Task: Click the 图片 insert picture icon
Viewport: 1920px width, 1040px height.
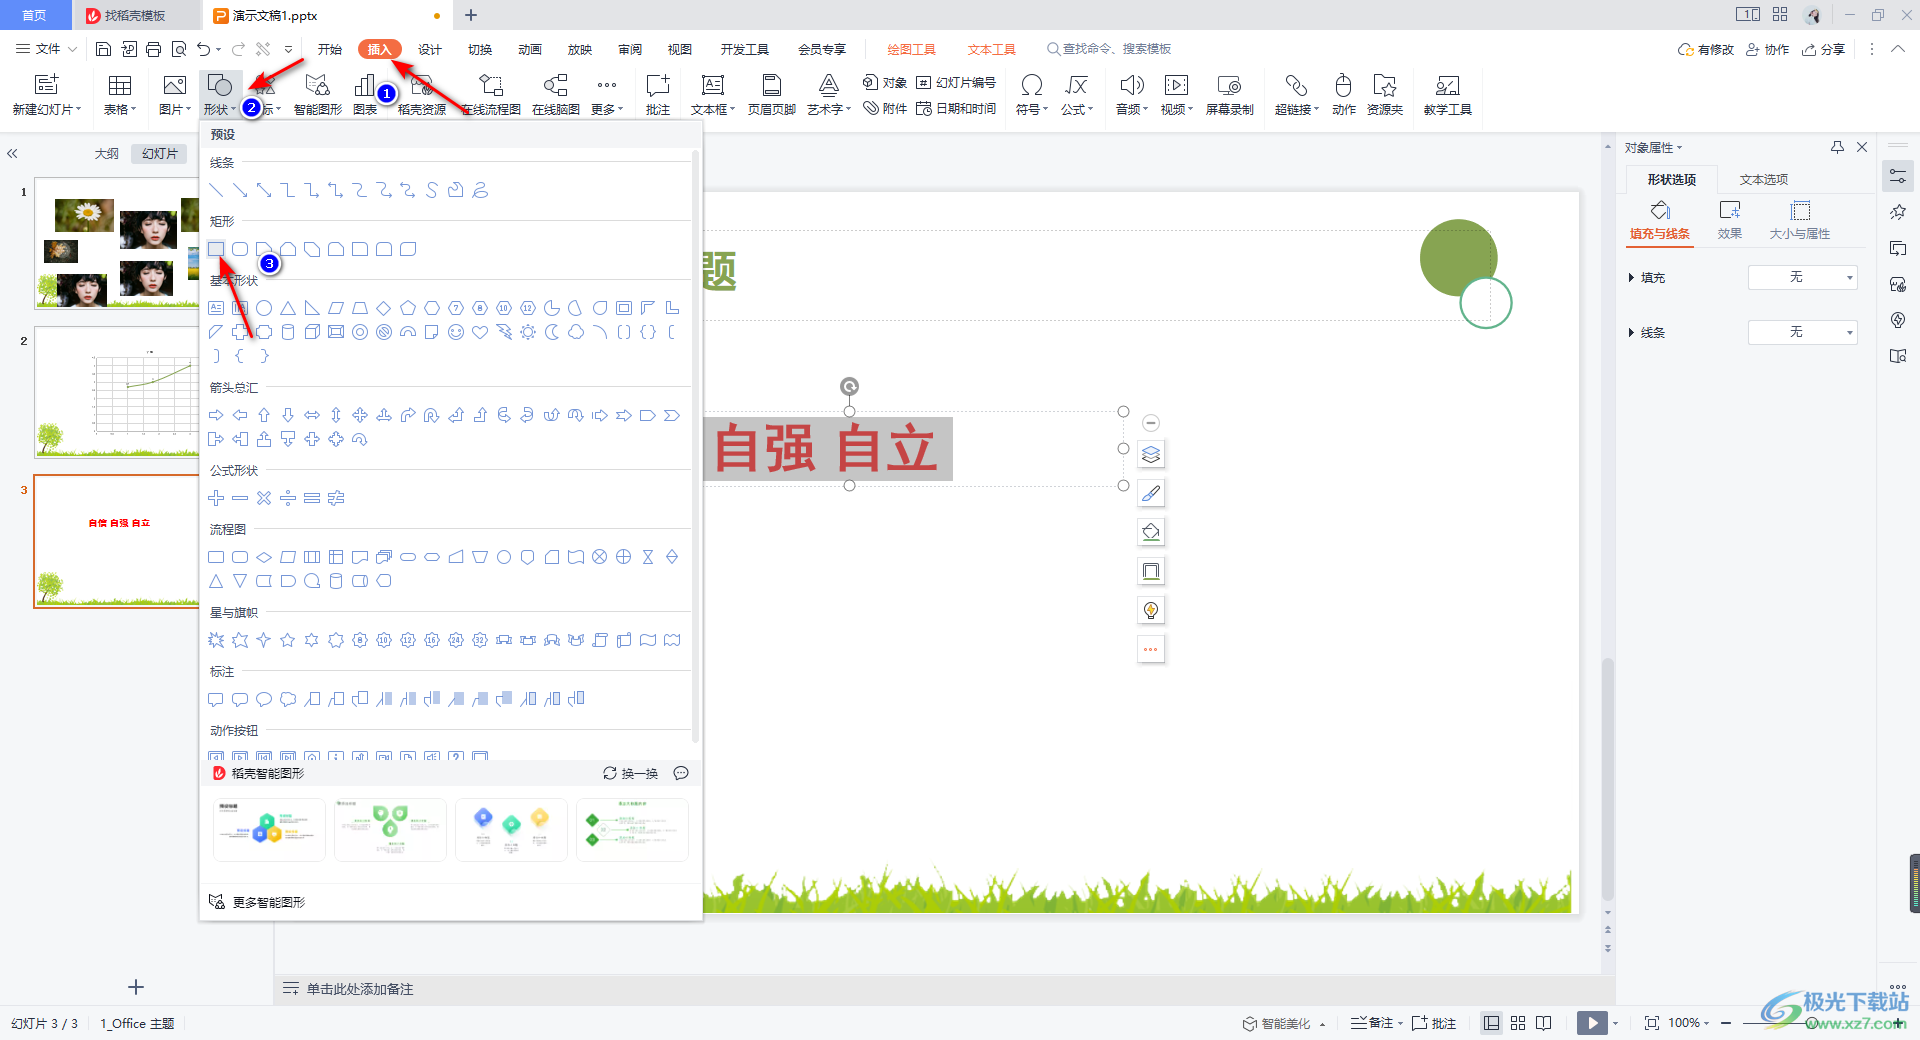Action: tap(174, 86)
